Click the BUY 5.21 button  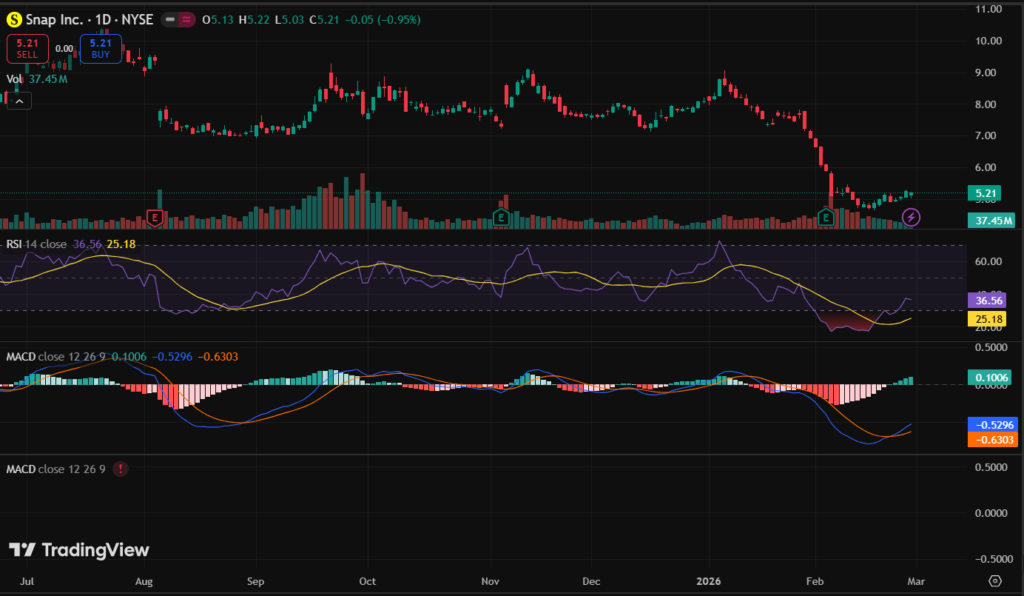click(100, 47)
